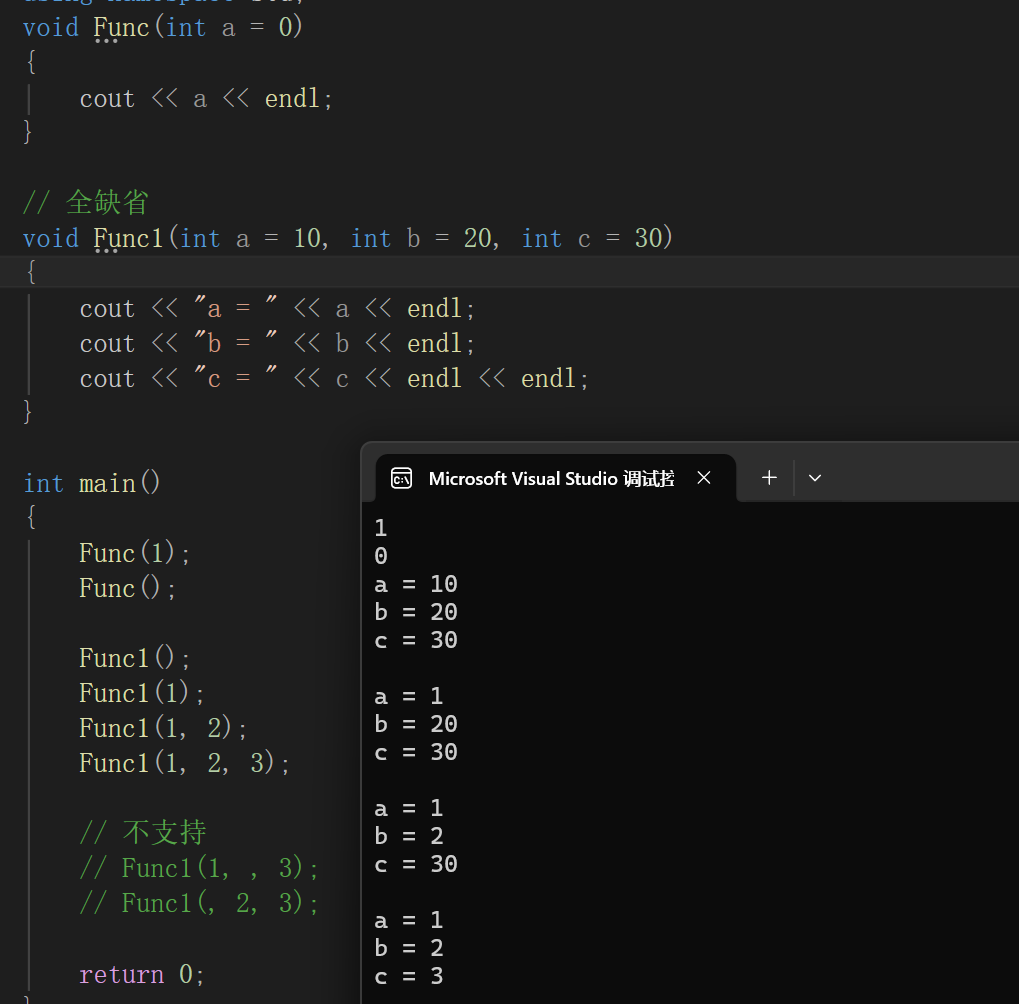Click console output line 'c = 3'

(x=409, y=976)
